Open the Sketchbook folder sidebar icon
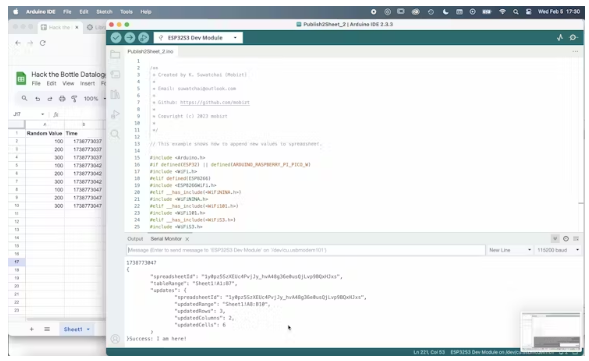This screenshot has height=361, width=589. (x=115, y=54)
